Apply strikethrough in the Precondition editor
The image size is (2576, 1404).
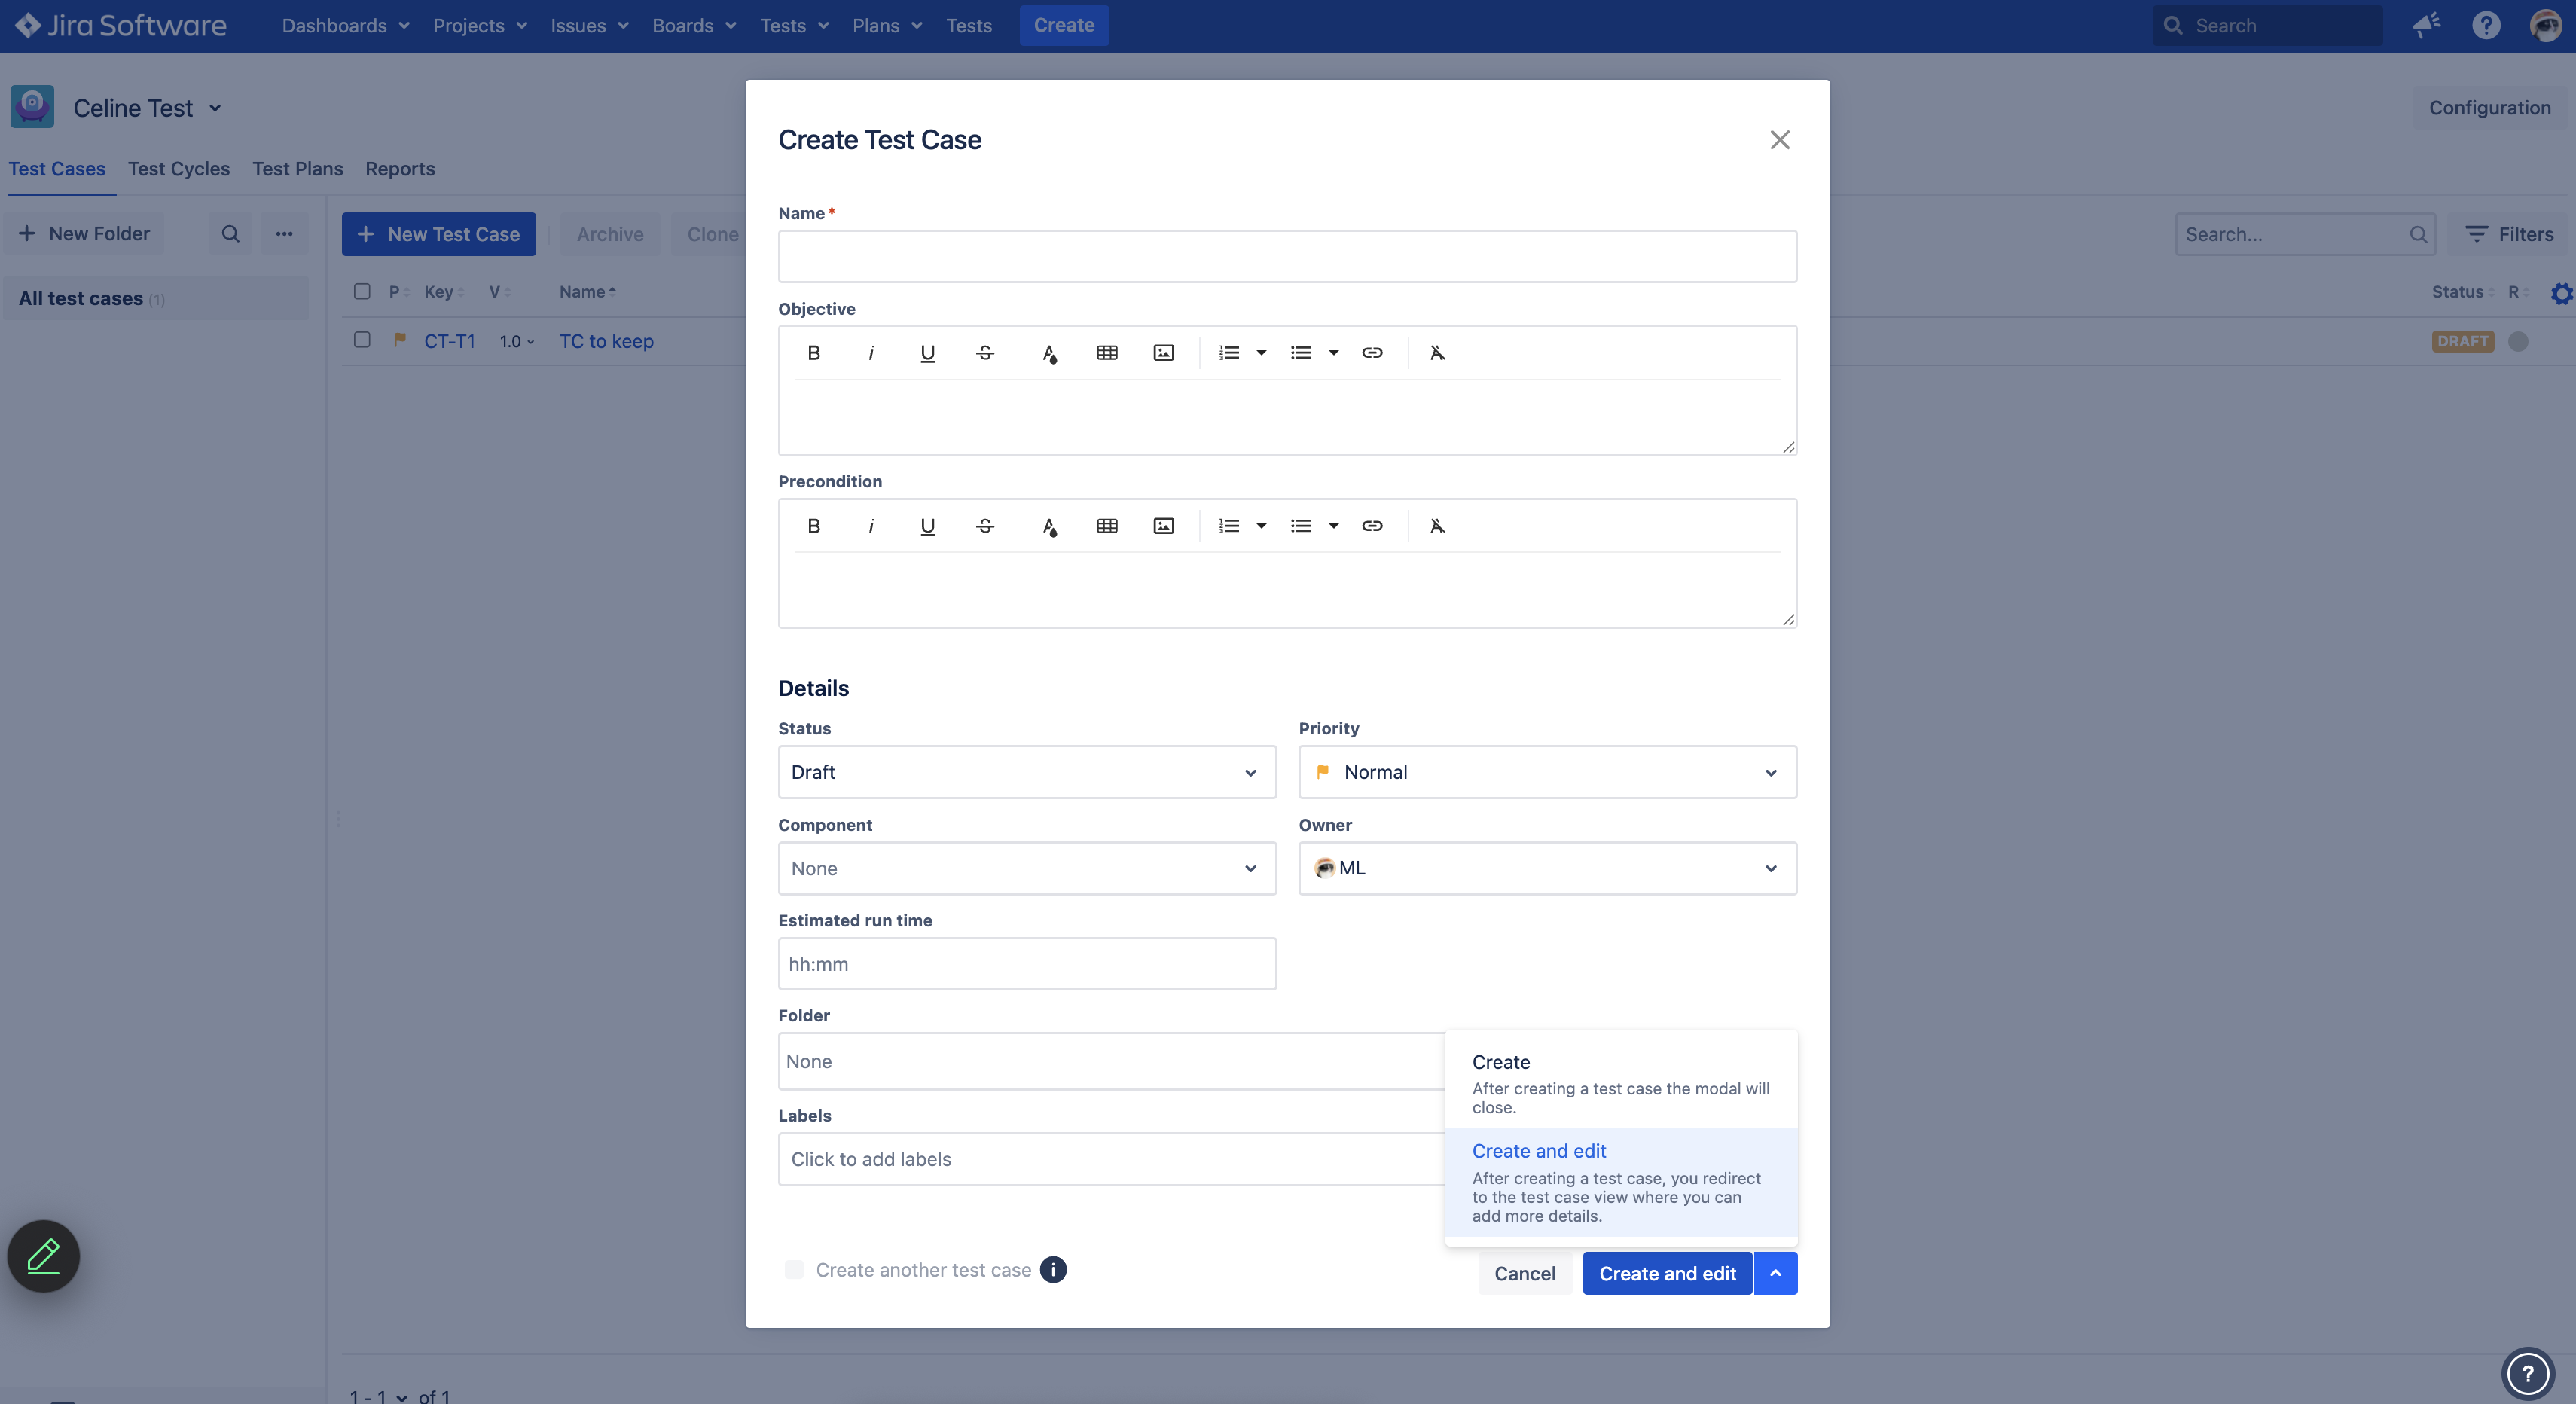tap(984, 526)
